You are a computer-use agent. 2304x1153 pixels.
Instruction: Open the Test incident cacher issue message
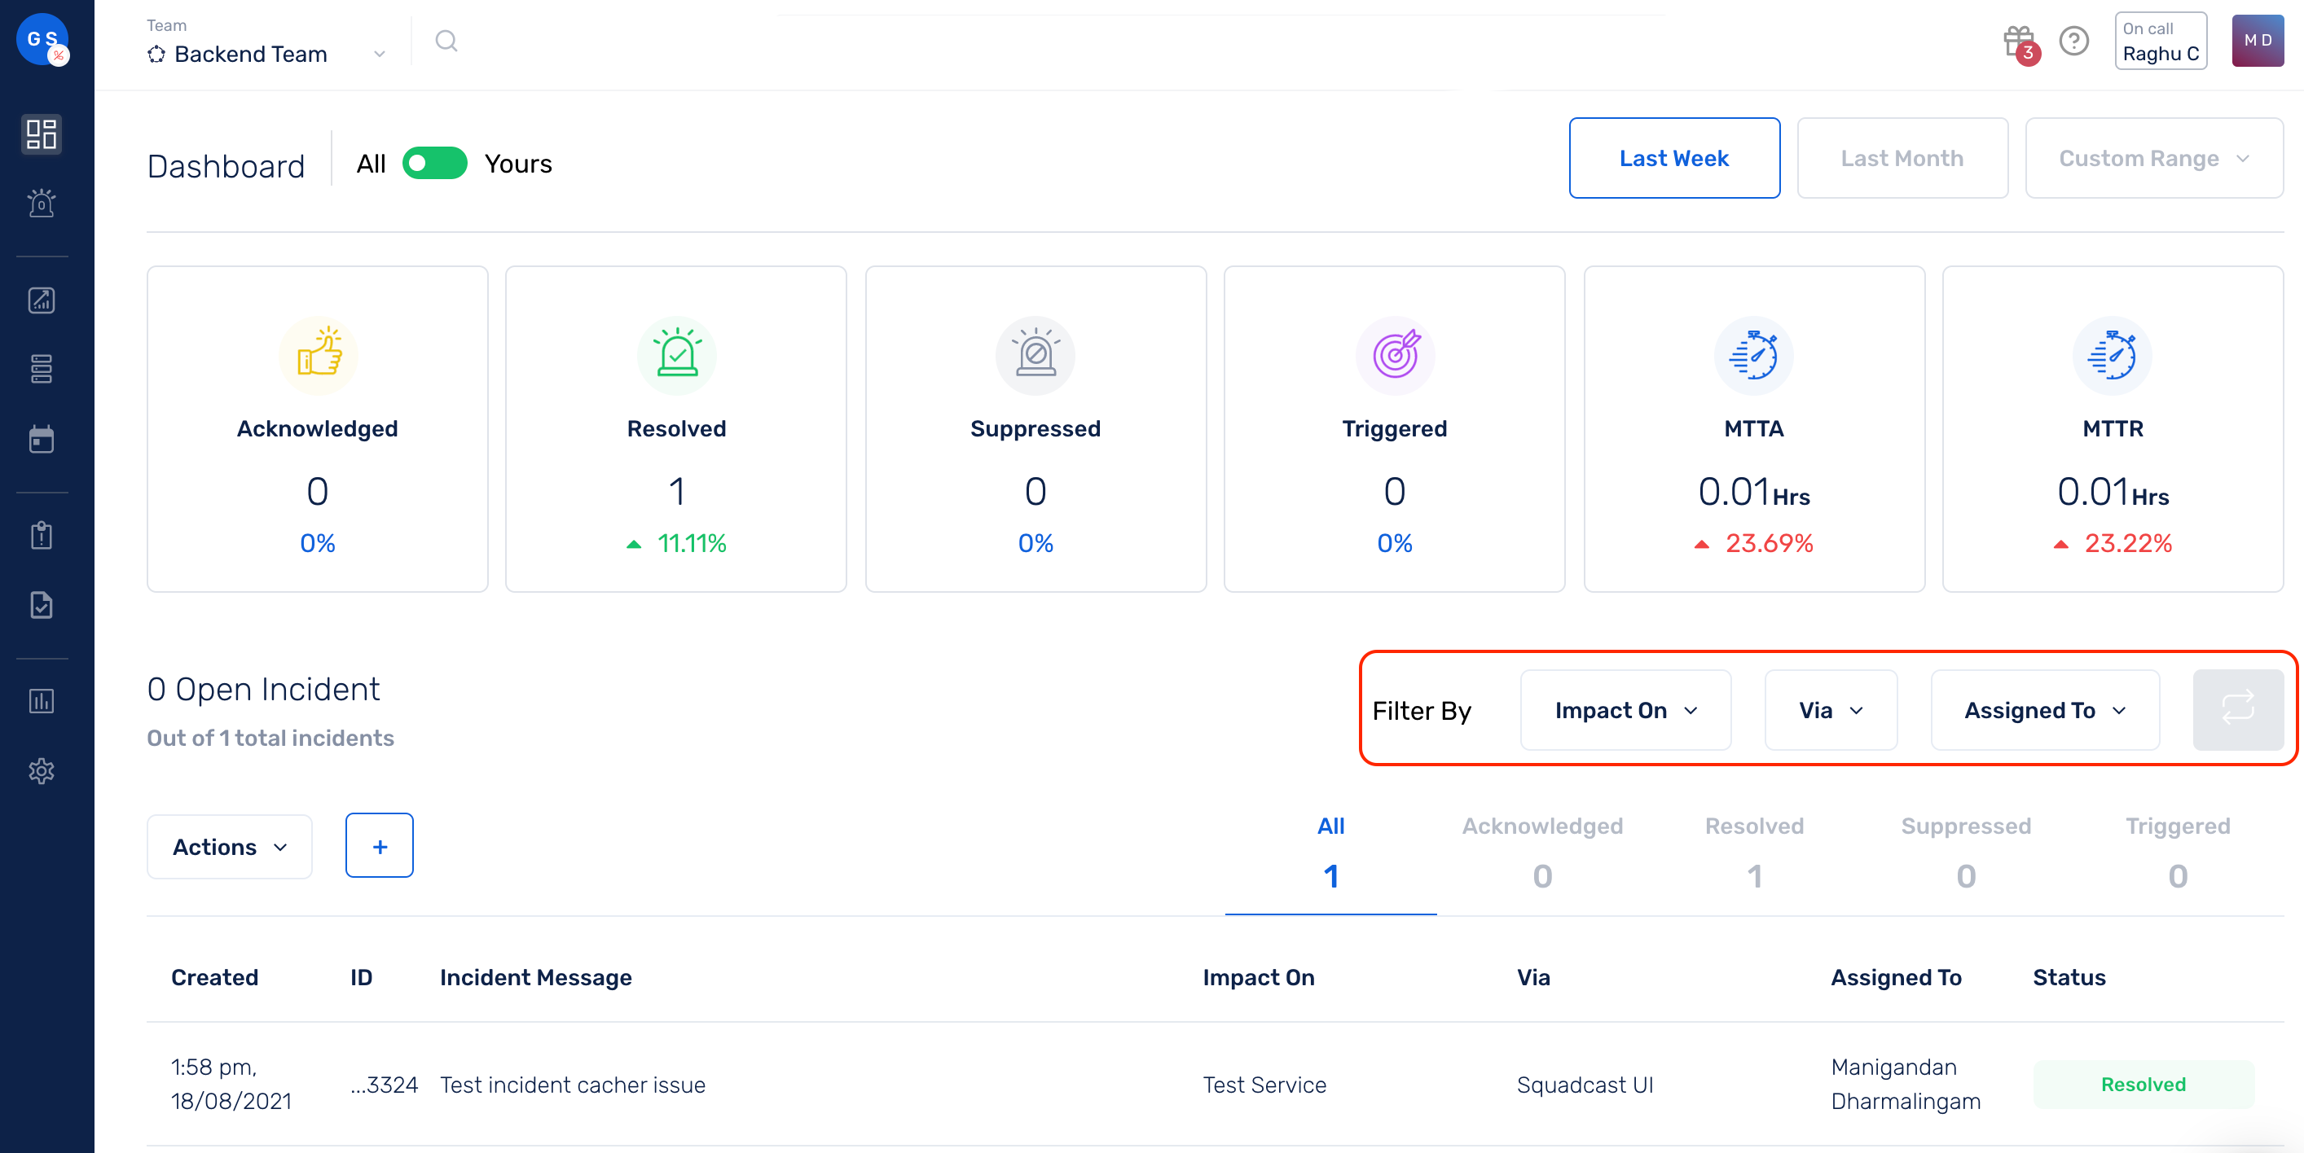coord(573,1085)
